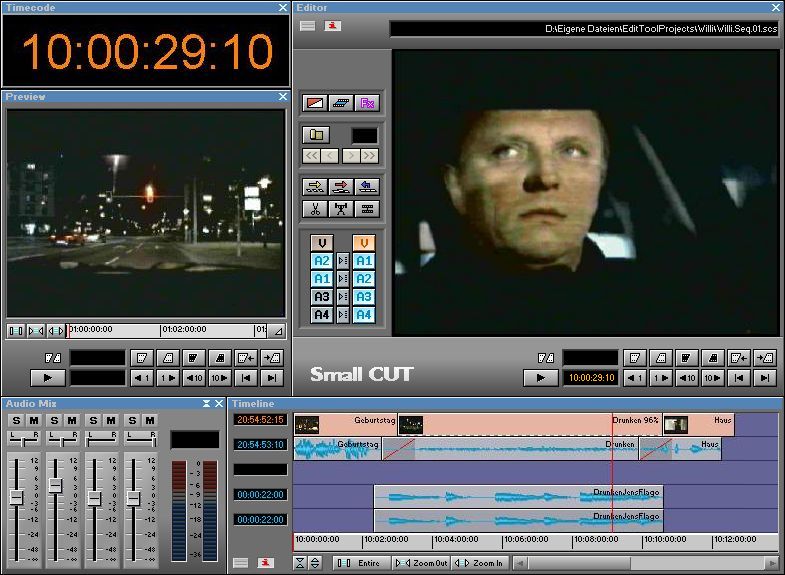This screenshot has height=575, width=785.
Task: Toggle orange record V track button
Action: (364, 243)
